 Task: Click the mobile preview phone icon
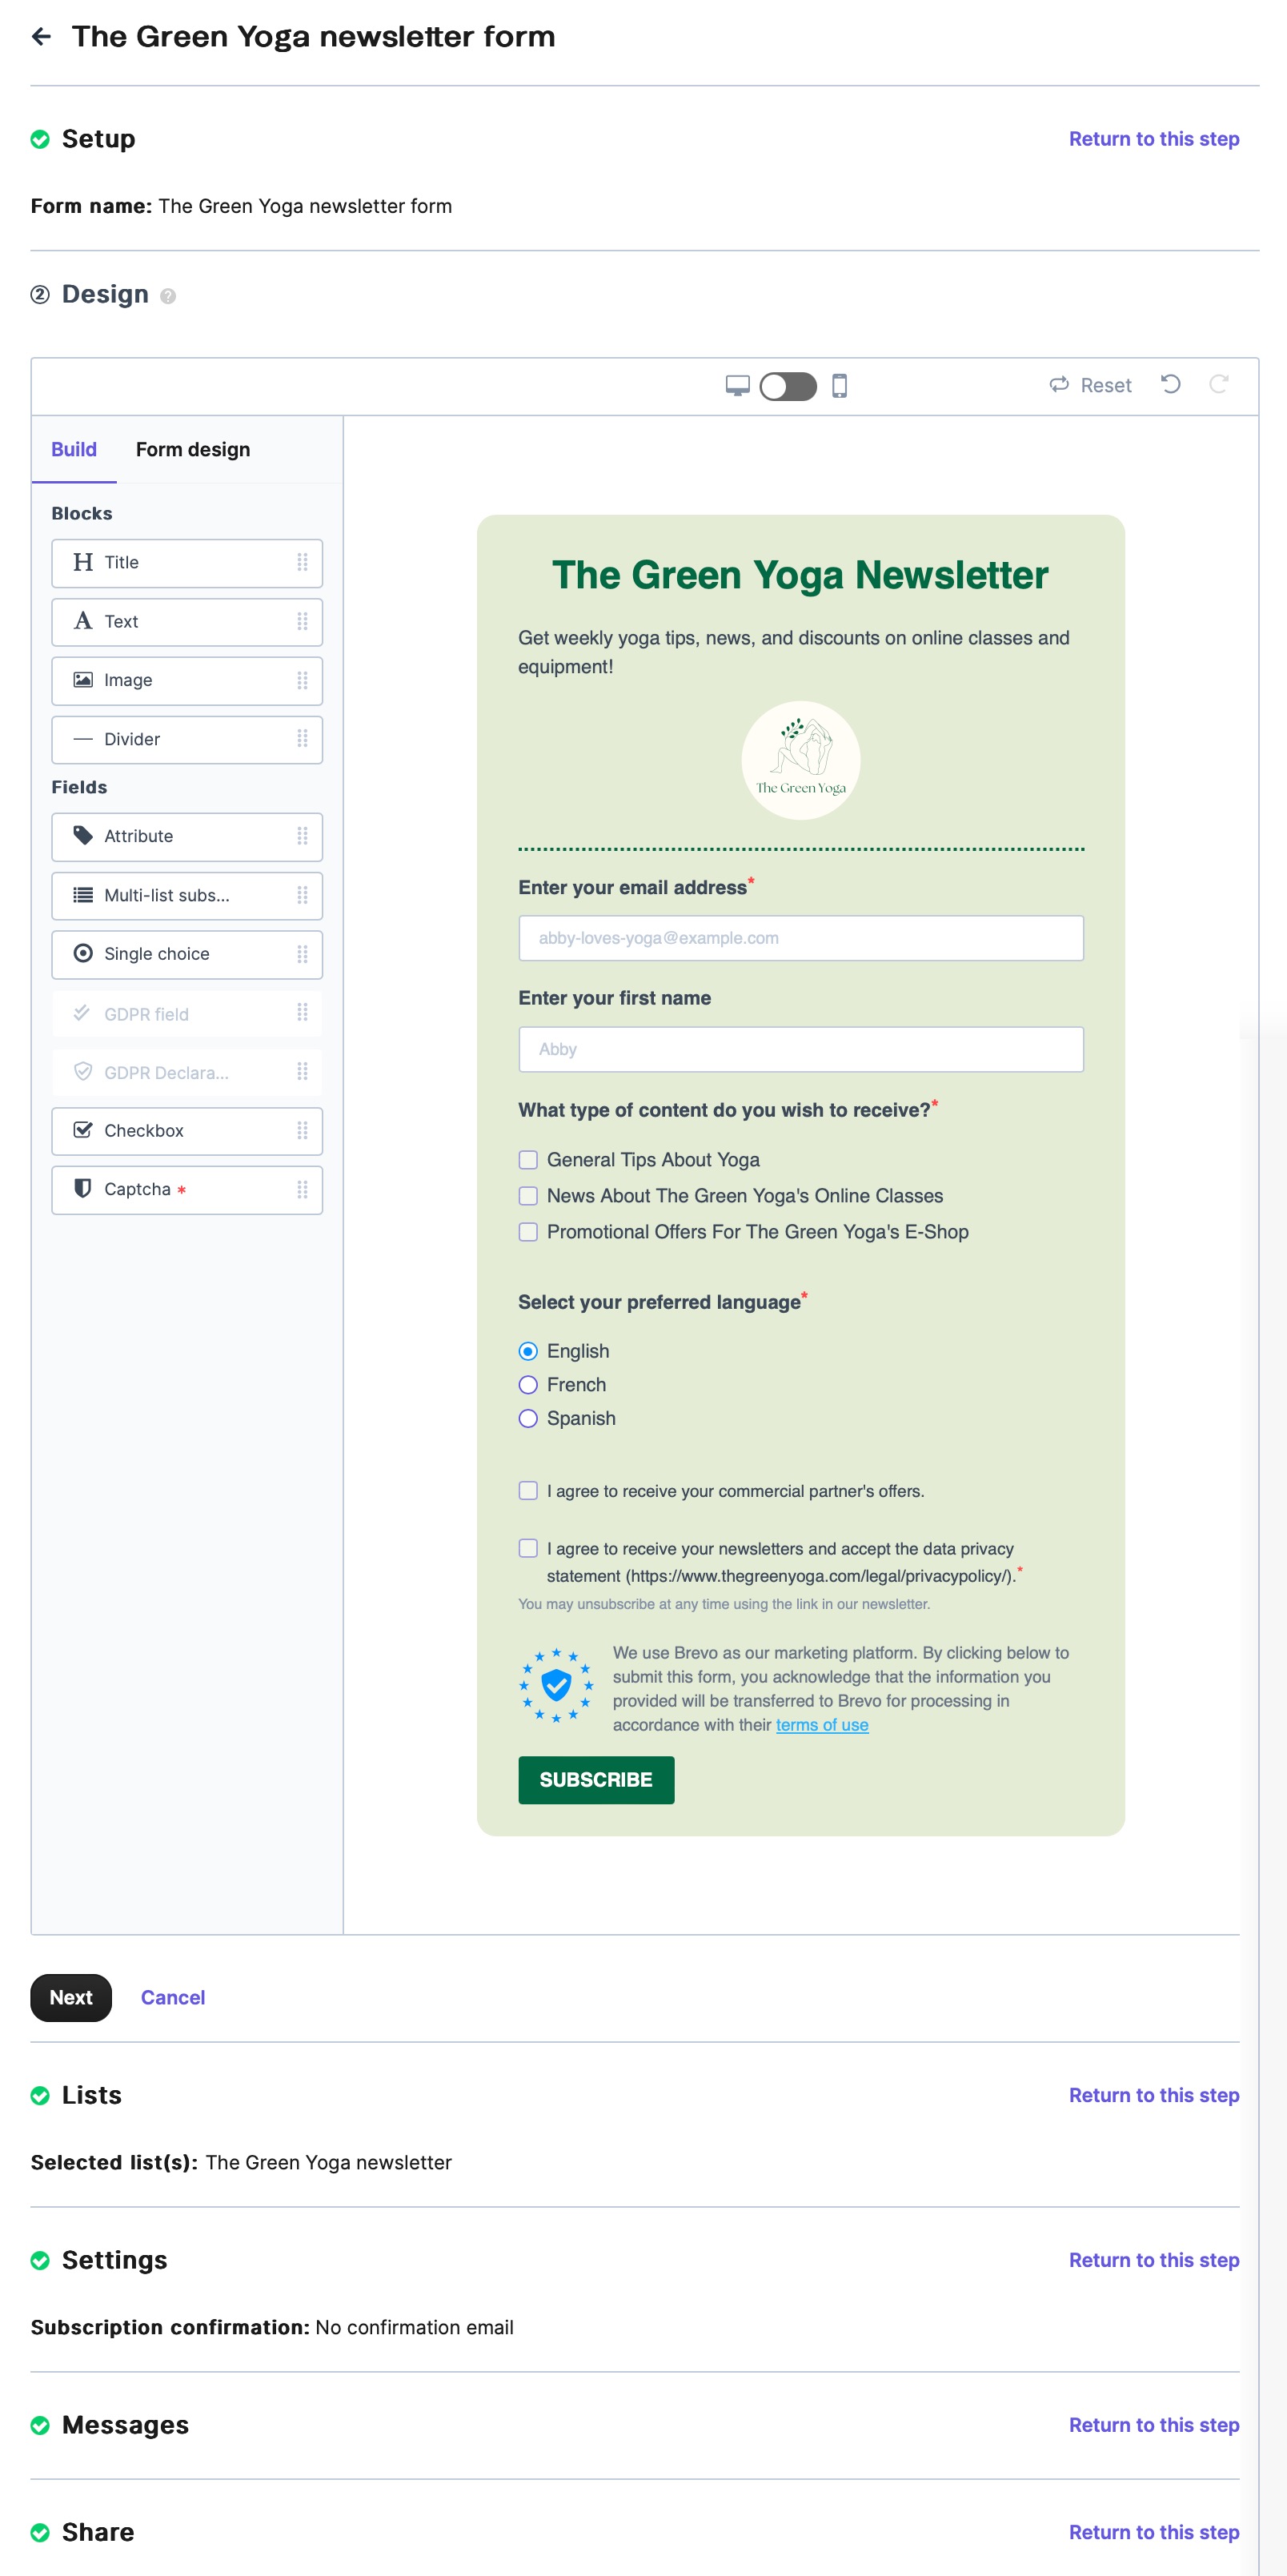(840, 386)
